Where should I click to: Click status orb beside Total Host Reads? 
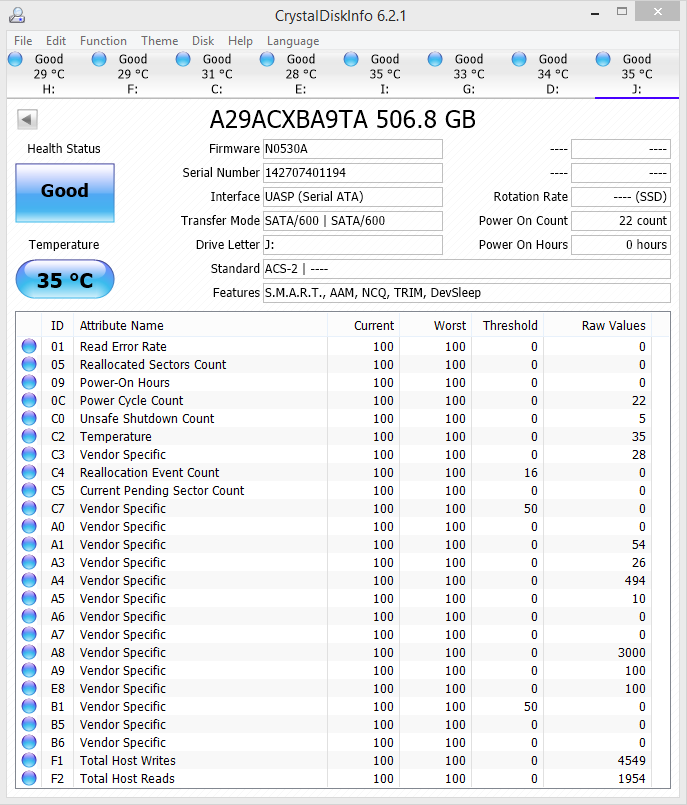pos(29,779)
